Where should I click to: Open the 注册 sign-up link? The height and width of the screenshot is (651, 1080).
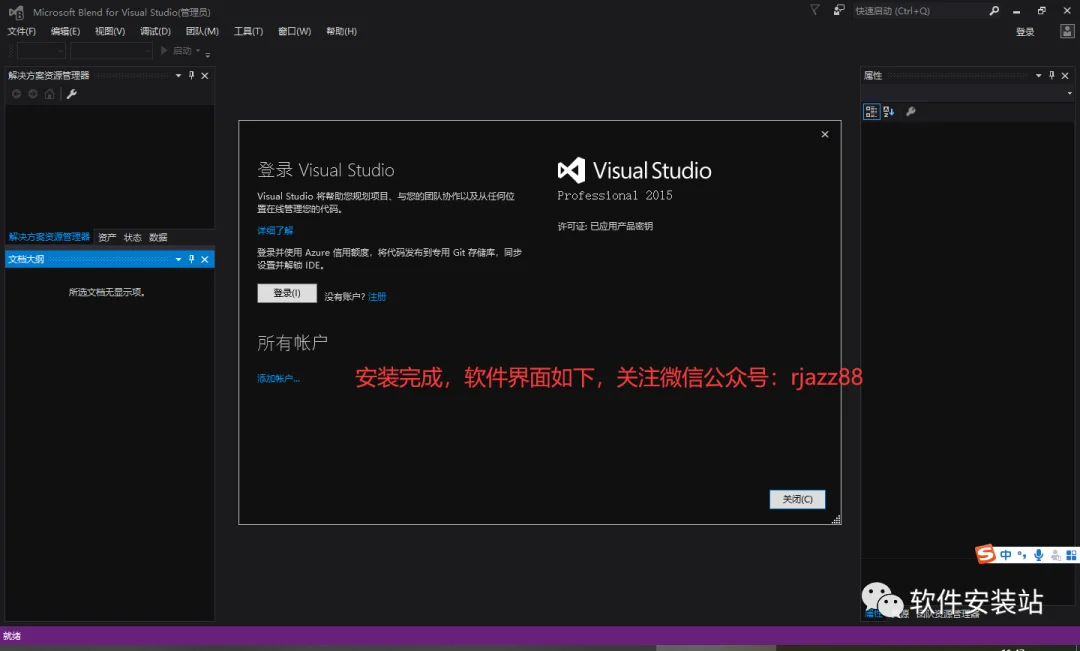pyautogui.click(x=377, y=297)
